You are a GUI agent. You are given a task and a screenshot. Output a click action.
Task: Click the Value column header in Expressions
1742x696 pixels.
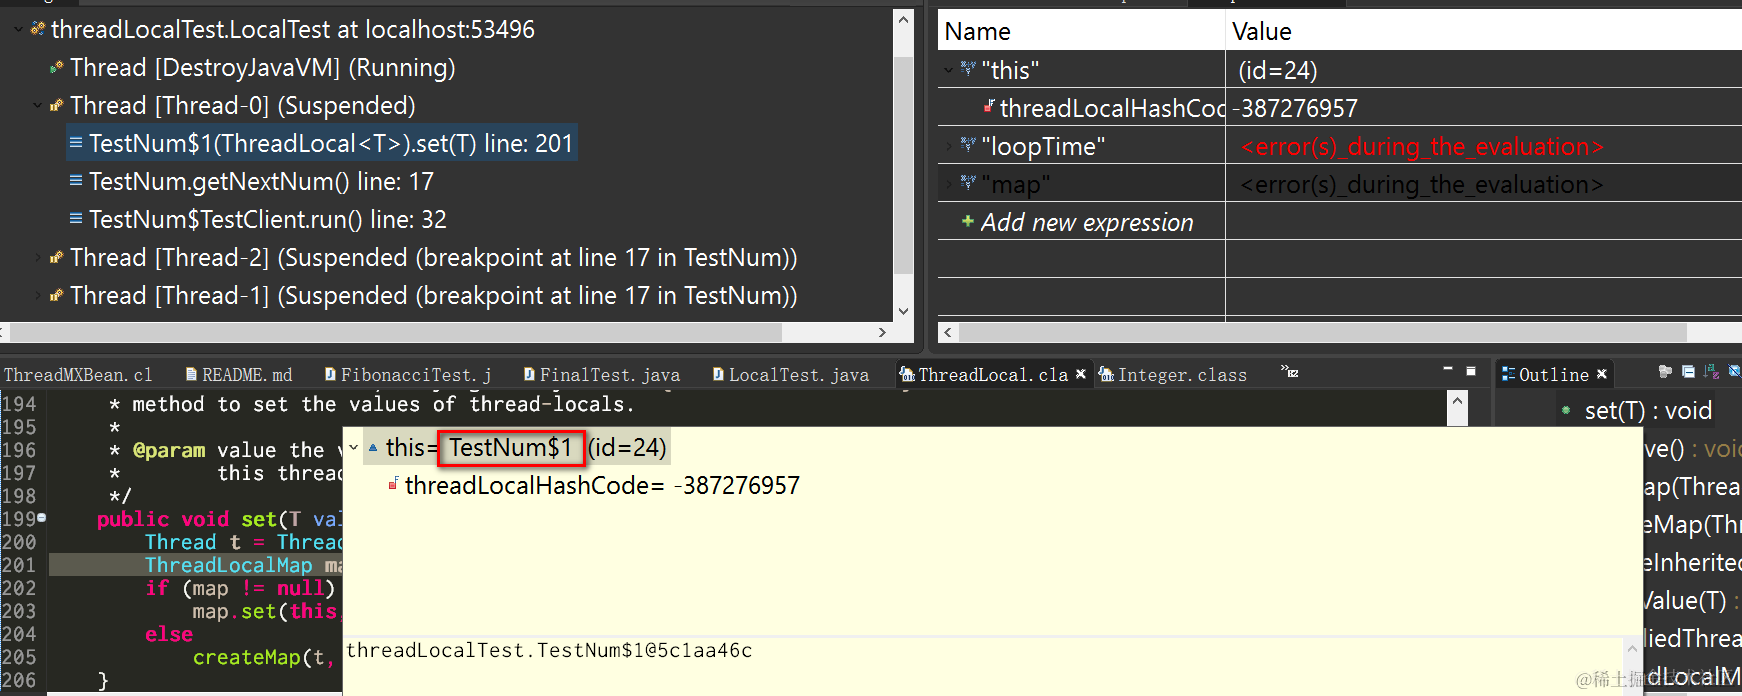(x=1484, y=31)
